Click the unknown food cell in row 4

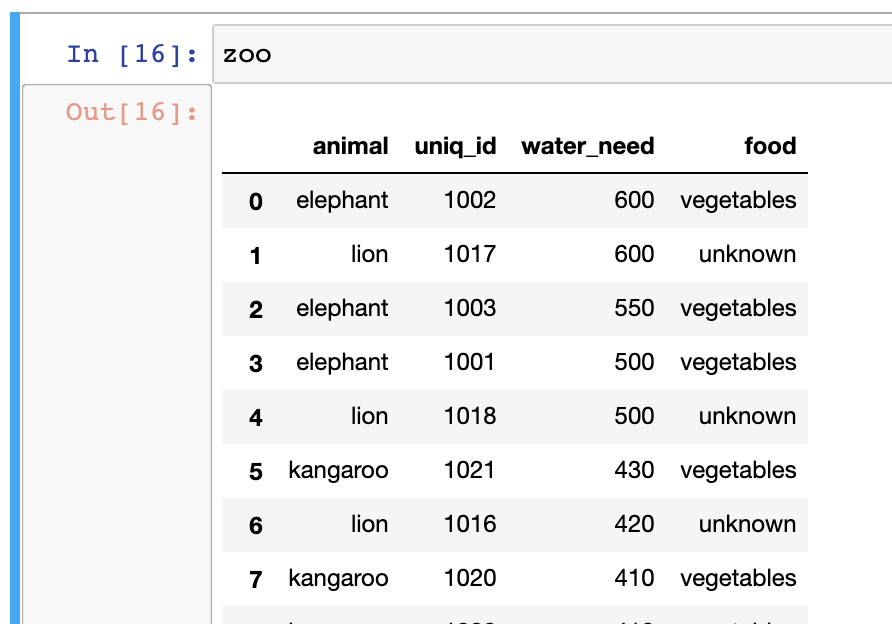click(747, 416)
